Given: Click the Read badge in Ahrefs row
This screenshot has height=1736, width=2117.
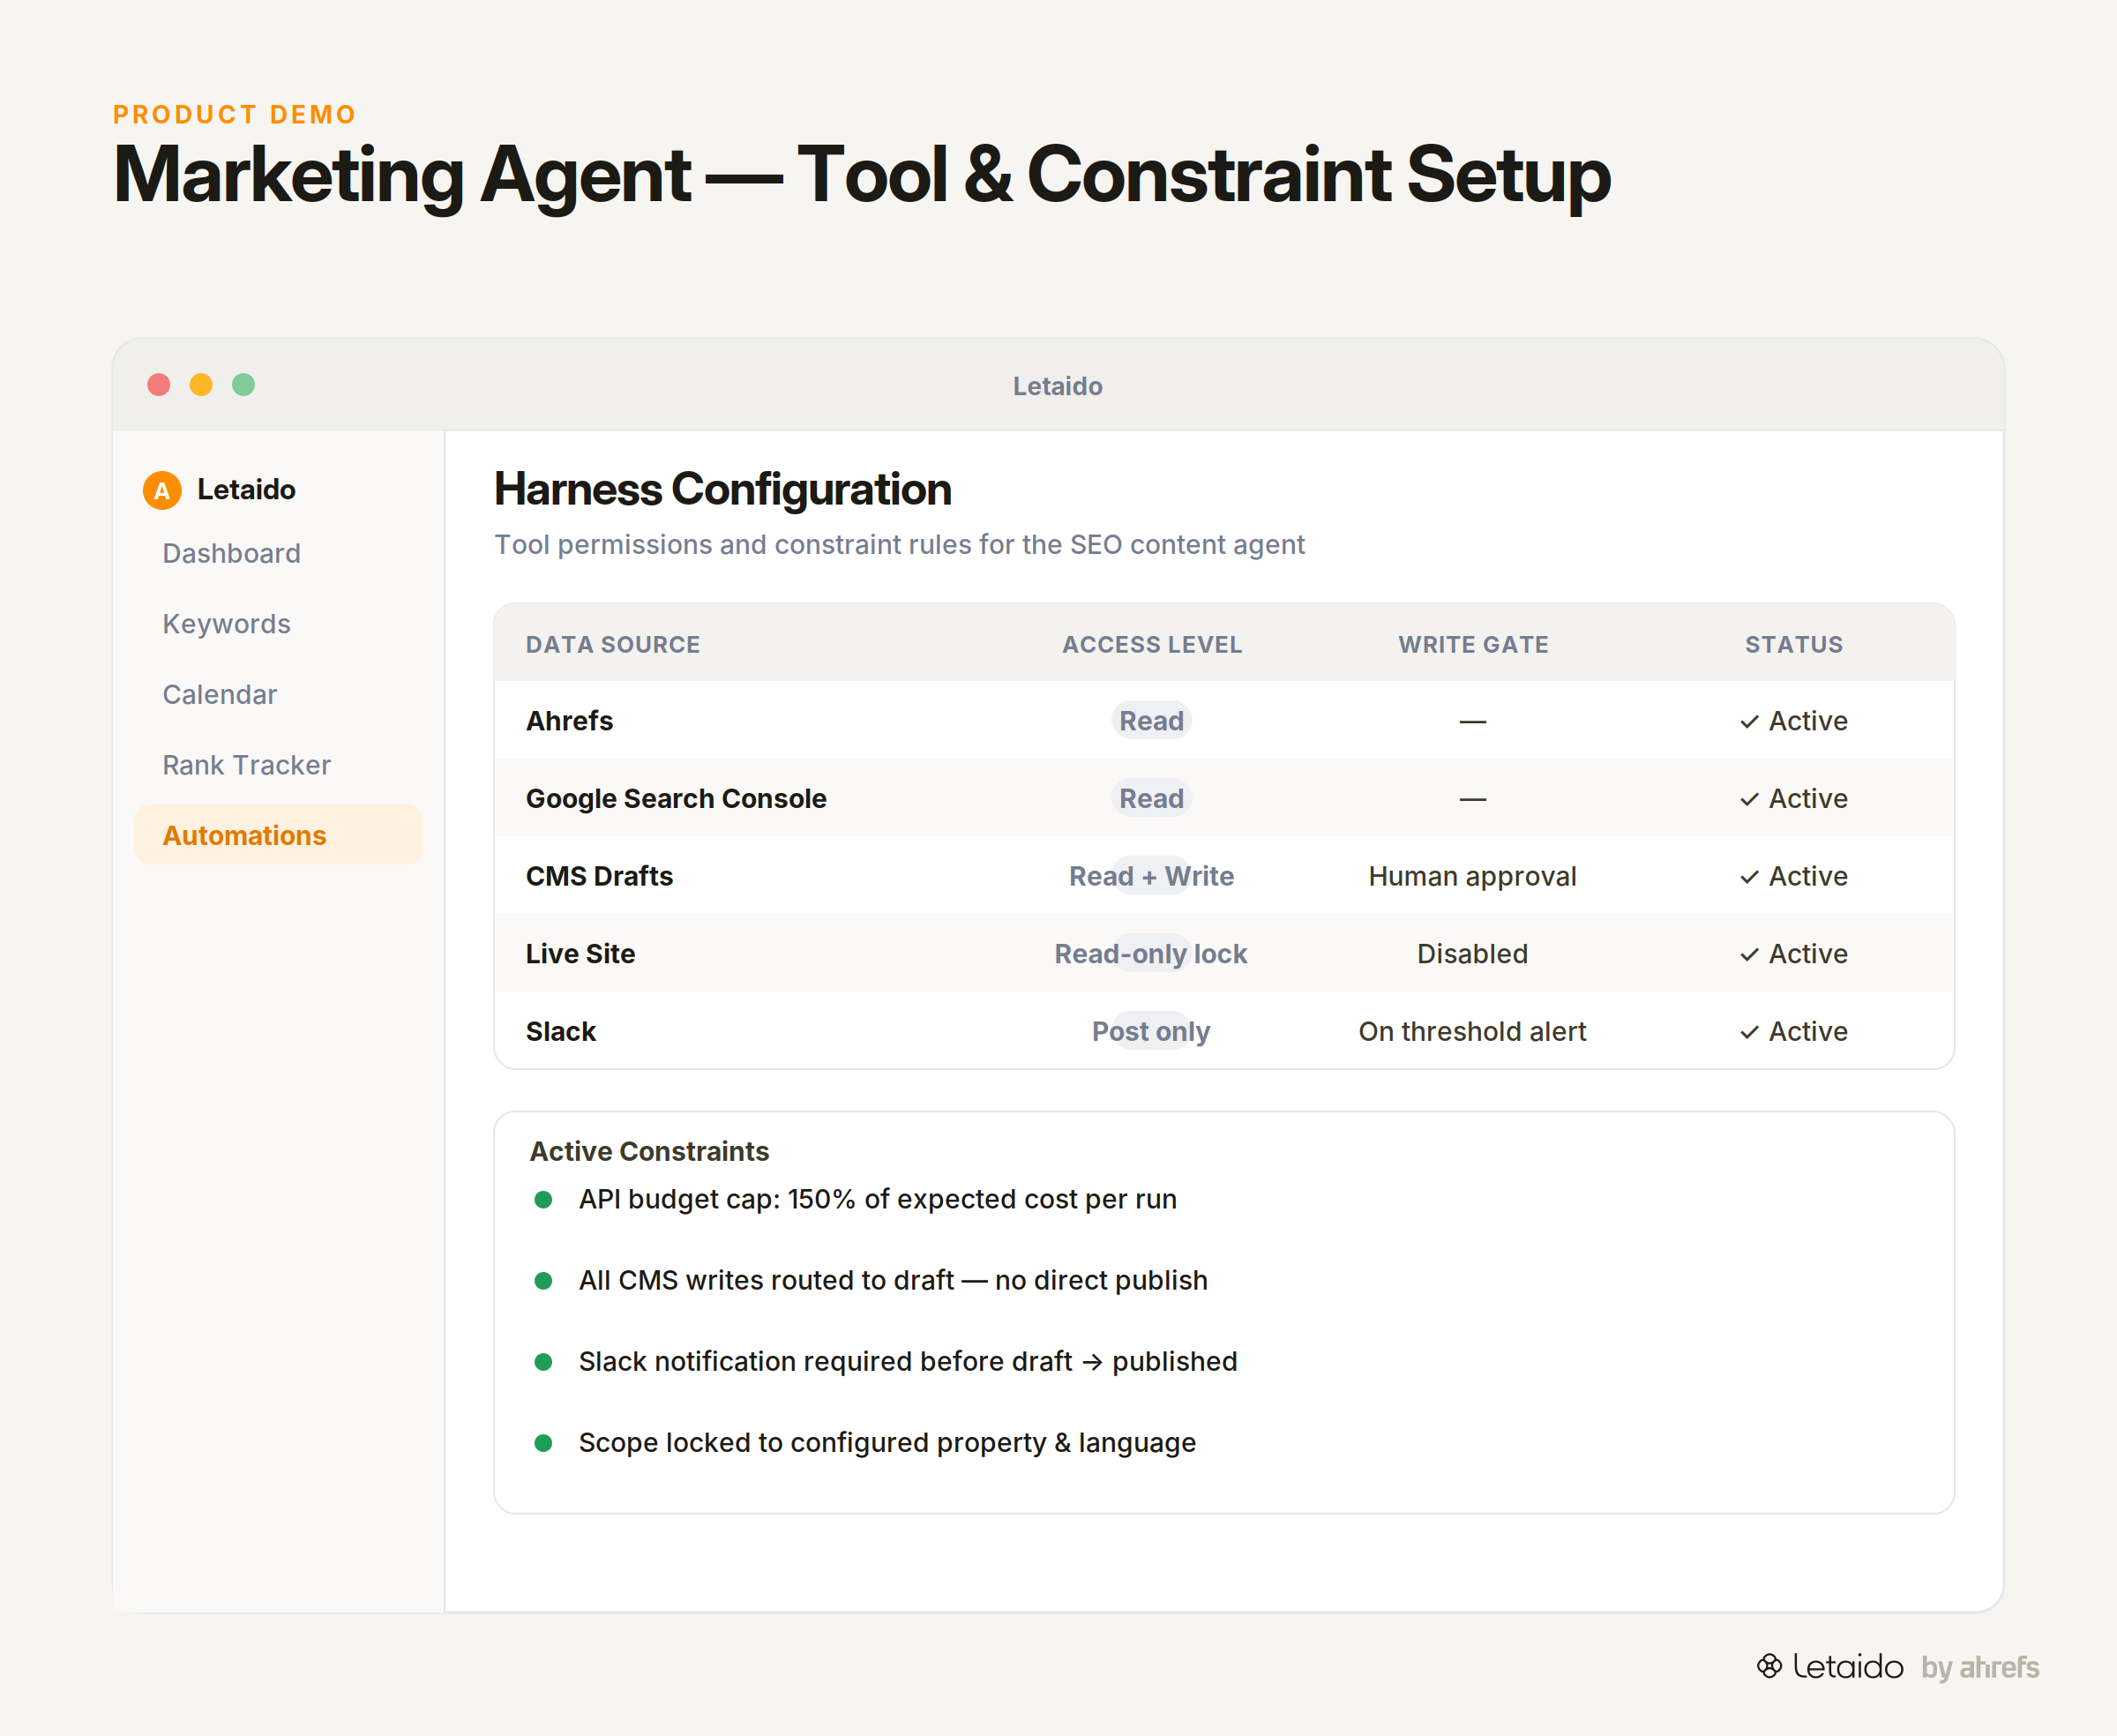Looking at the screenshot, I should [x=1151, y=721].
